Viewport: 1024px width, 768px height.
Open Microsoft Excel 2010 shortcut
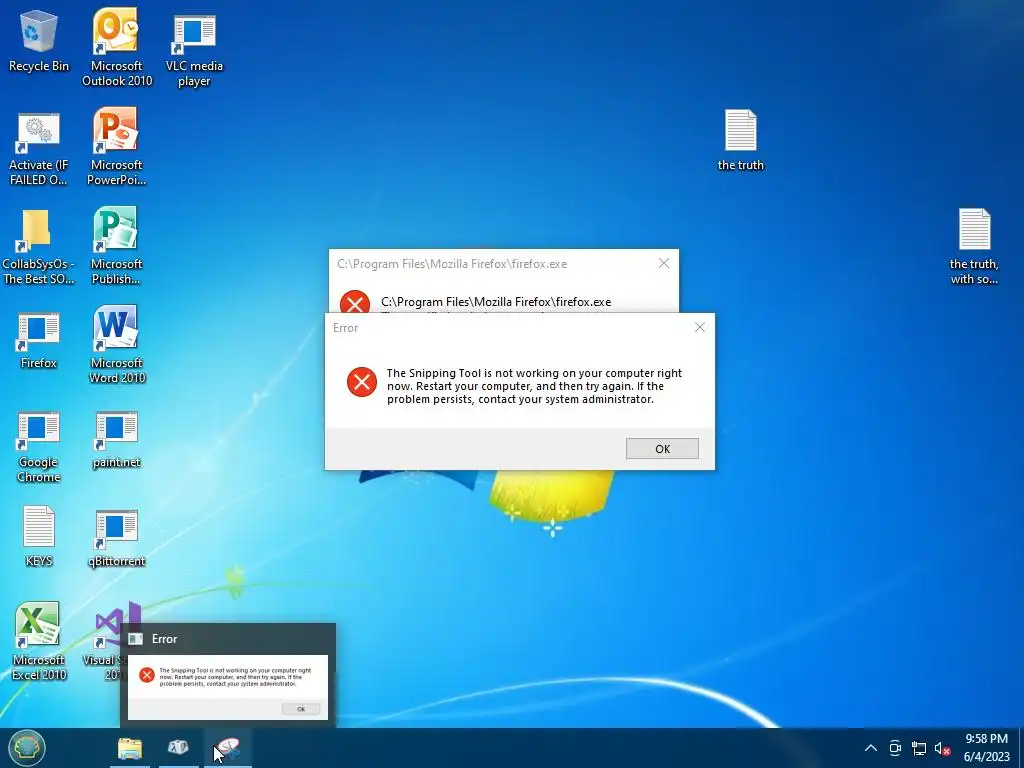pyautogui.click(x=39, y=641)
